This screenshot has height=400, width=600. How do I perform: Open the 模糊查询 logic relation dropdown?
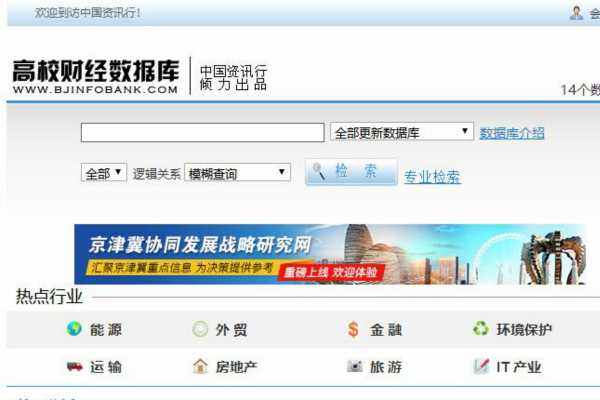tap(237, 173)
